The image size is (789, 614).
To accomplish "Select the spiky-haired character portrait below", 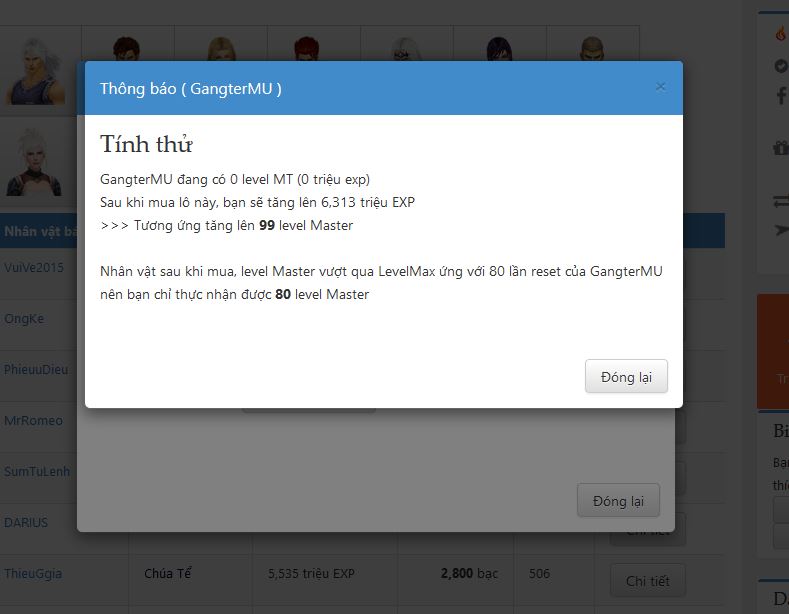I will (34, 162).
